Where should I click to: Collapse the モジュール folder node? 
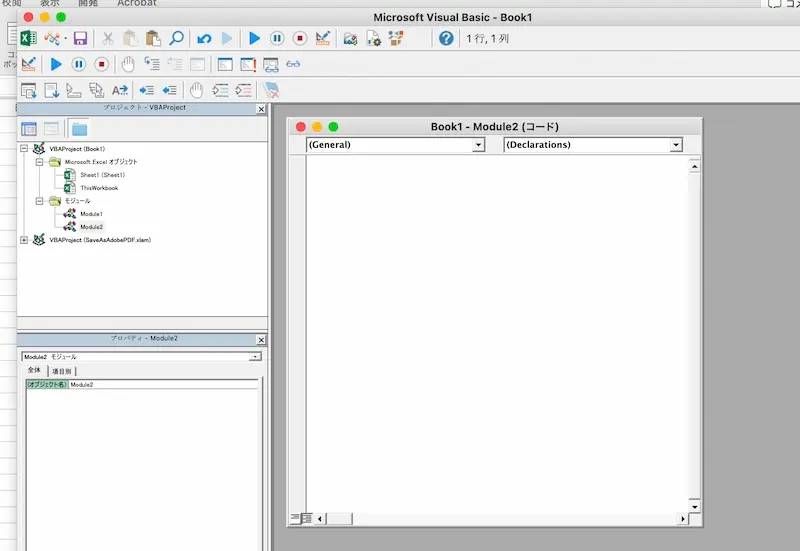[x=39, y=201]
